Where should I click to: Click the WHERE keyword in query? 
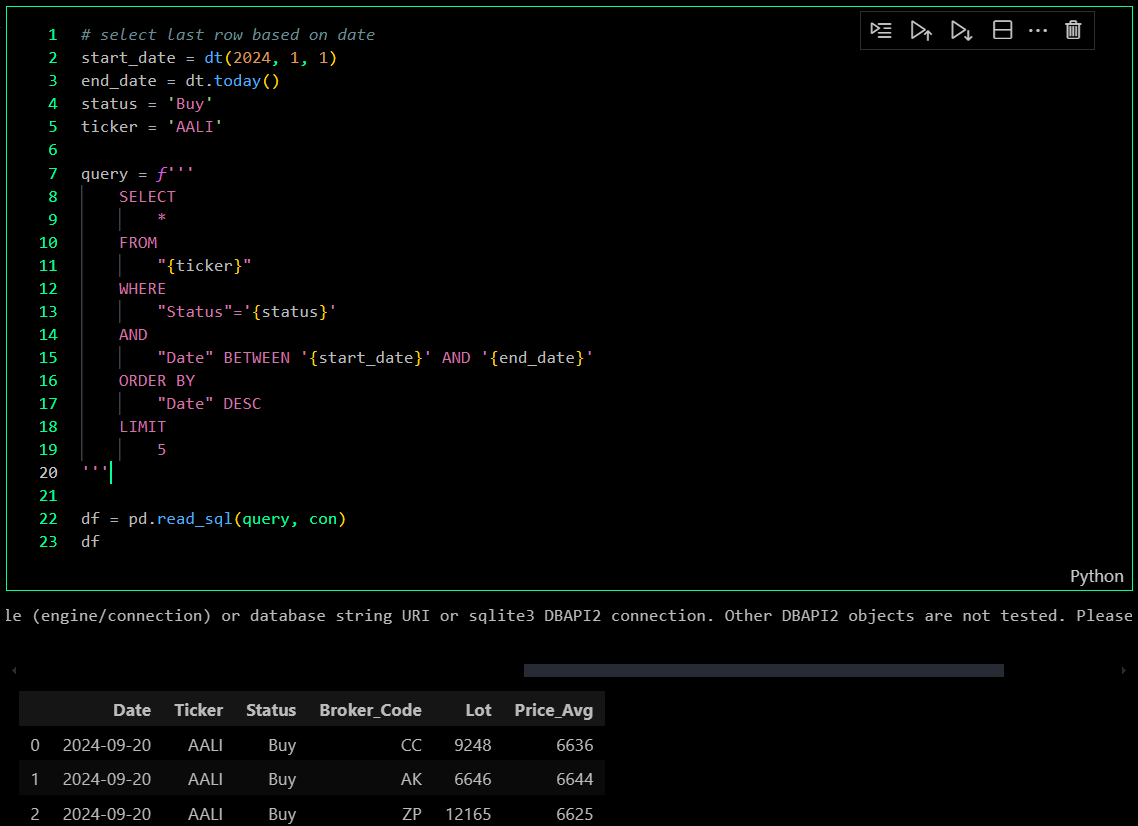(142, 289)
